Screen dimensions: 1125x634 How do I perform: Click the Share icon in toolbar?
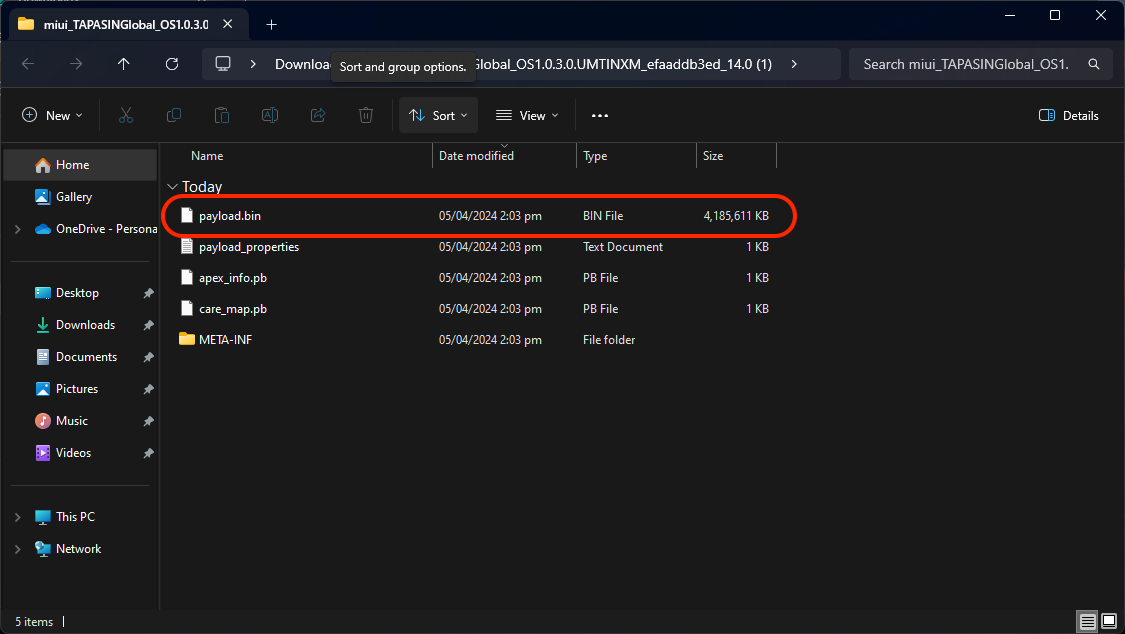[x=318, y=115]
